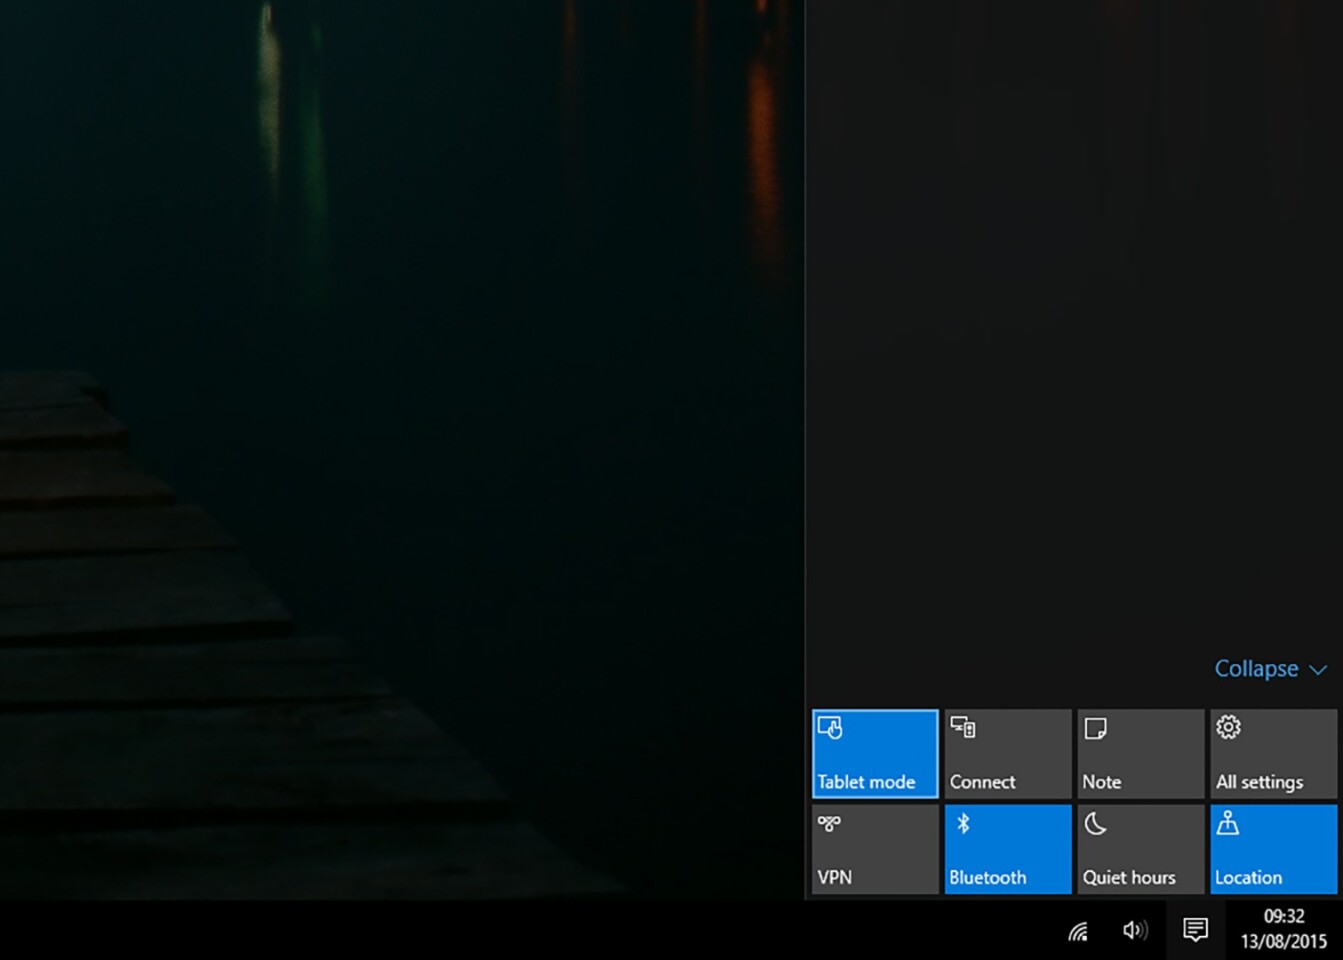
Task: Disable Location
Action: 1273,848
